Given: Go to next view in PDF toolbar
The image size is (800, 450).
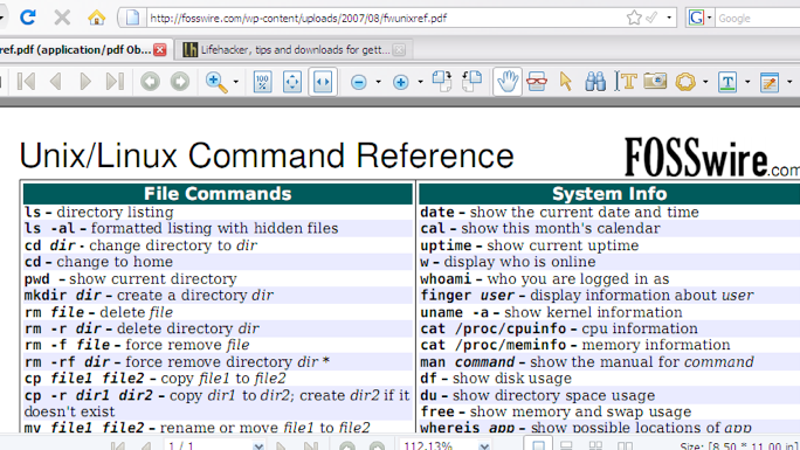Looking at the screenshot, I should (180, 81).
